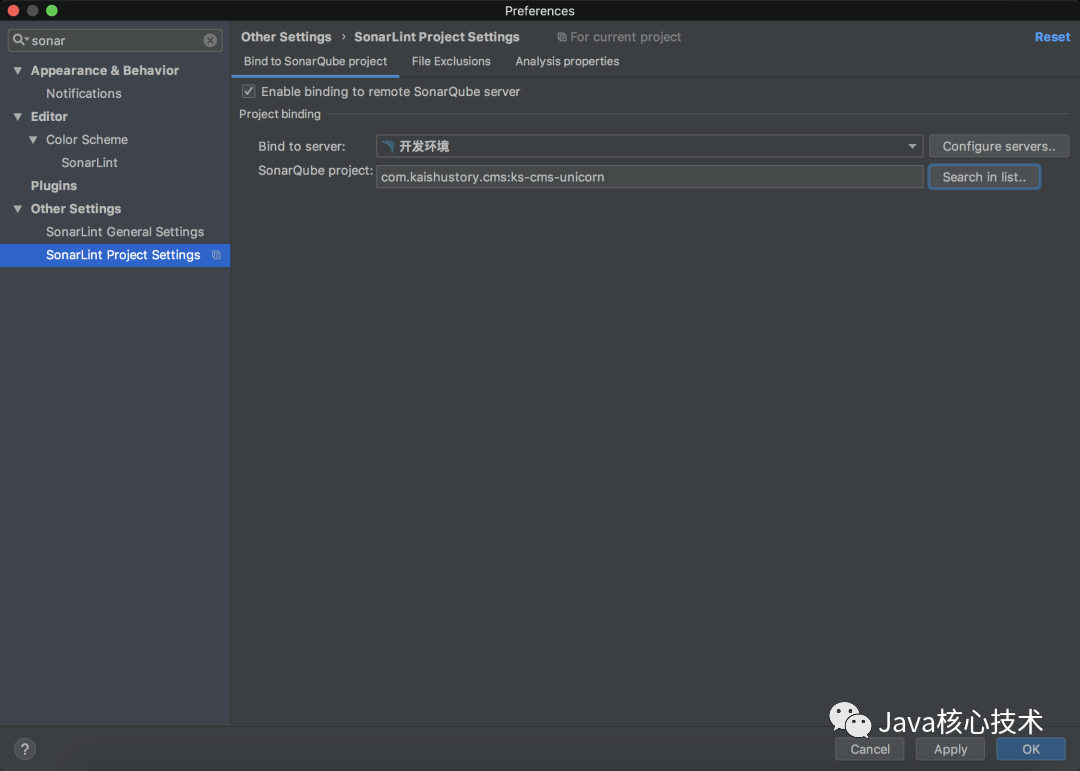The height and width of the screenshot is (771, 1080).
Task: Click the search magnifier icon
Action: (x=19, y=40)
